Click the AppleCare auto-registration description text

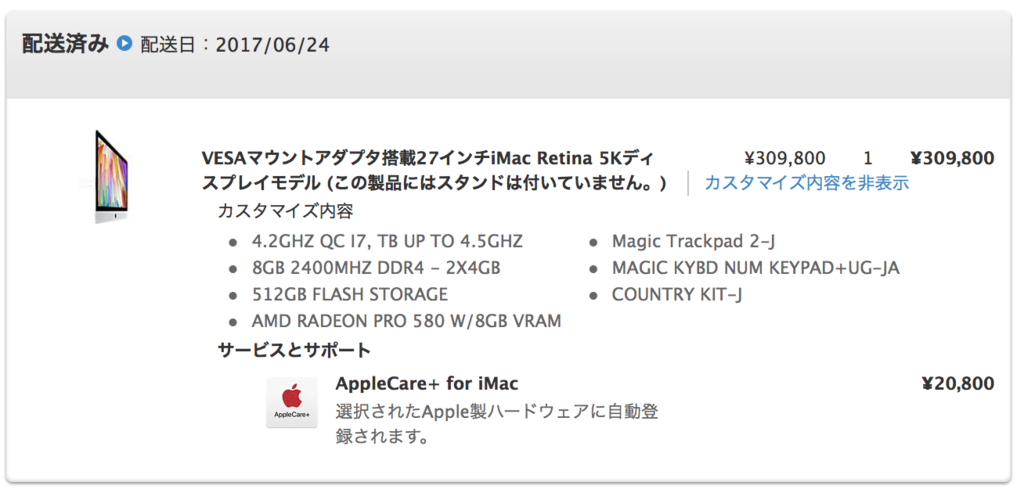click(x=497, y=424)
